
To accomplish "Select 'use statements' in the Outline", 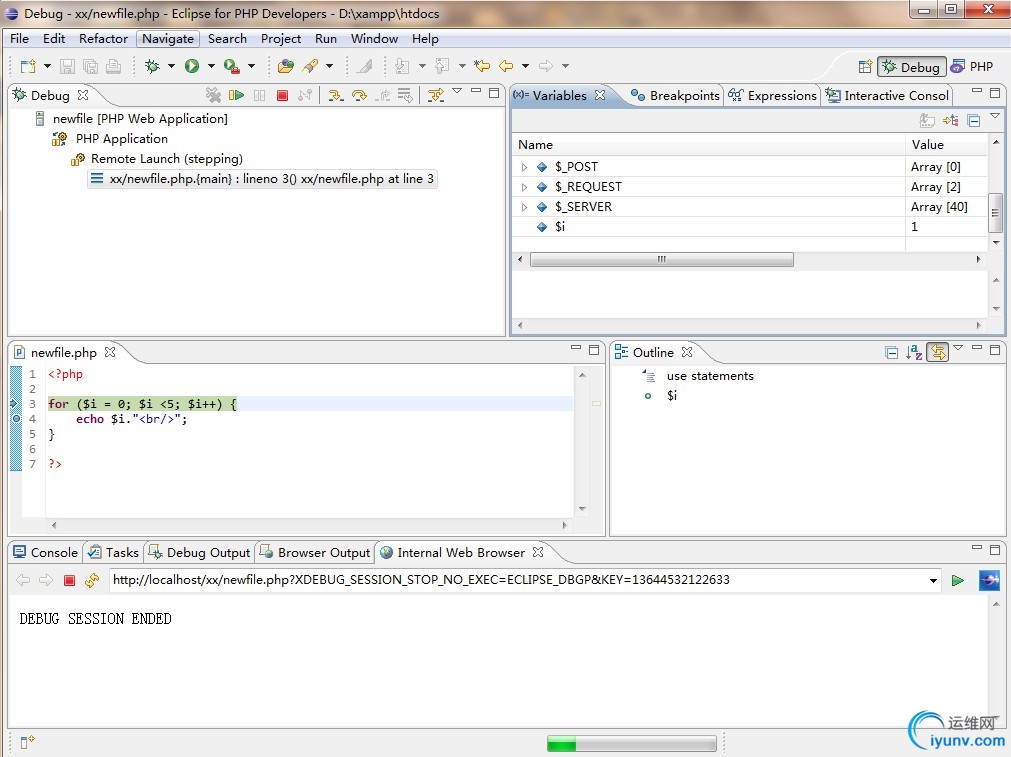I will click(x=710, y=376).
